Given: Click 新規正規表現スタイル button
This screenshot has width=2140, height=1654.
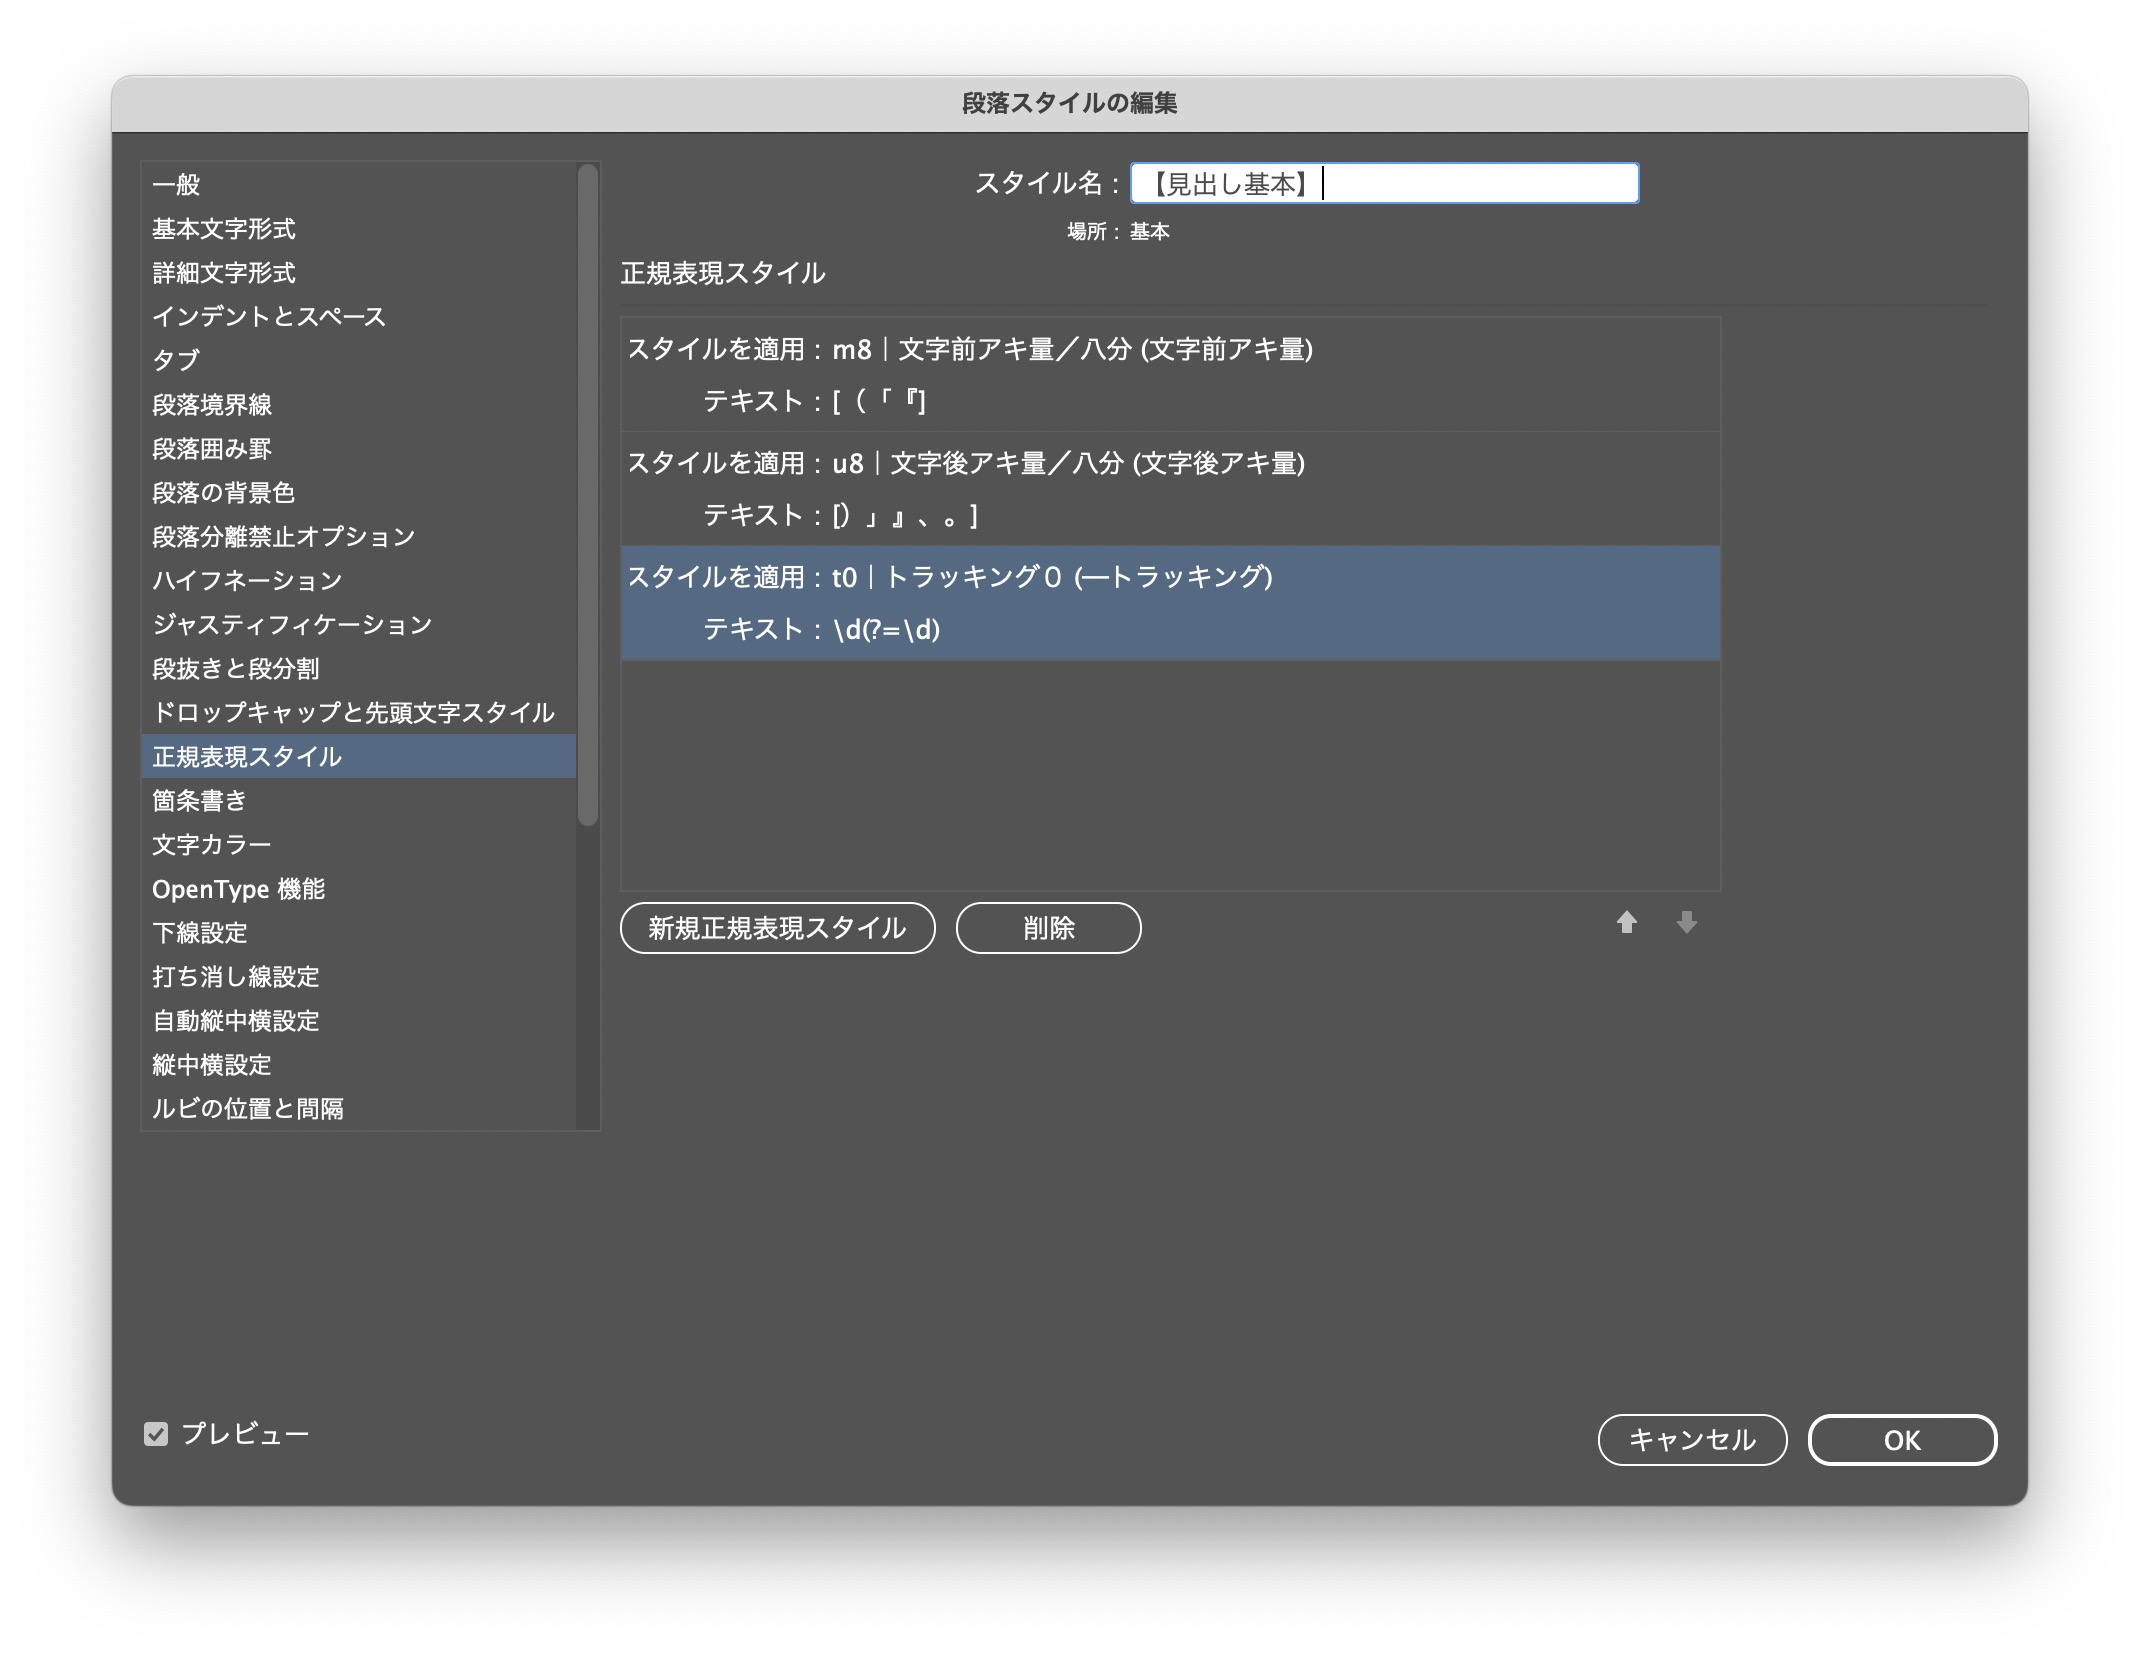Looking at the screenshot, I should click(x=777, y=928).
